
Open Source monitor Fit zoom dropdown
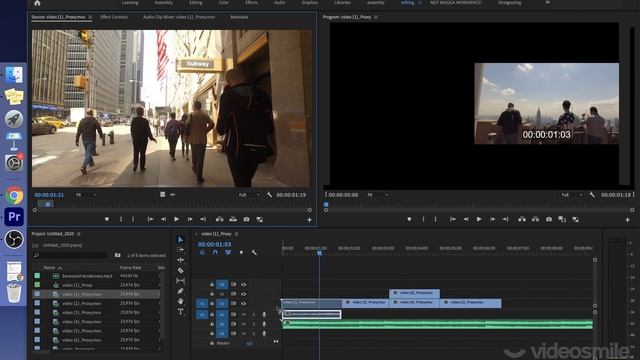pyautogui.click(x=86, y=195)
